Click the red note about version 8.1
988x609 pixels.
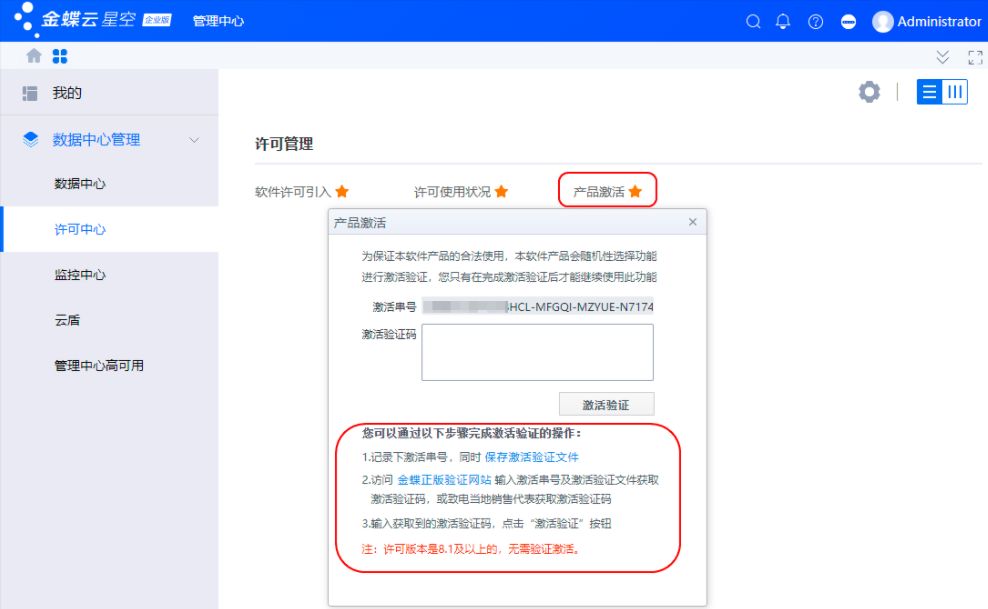(470, 549)
